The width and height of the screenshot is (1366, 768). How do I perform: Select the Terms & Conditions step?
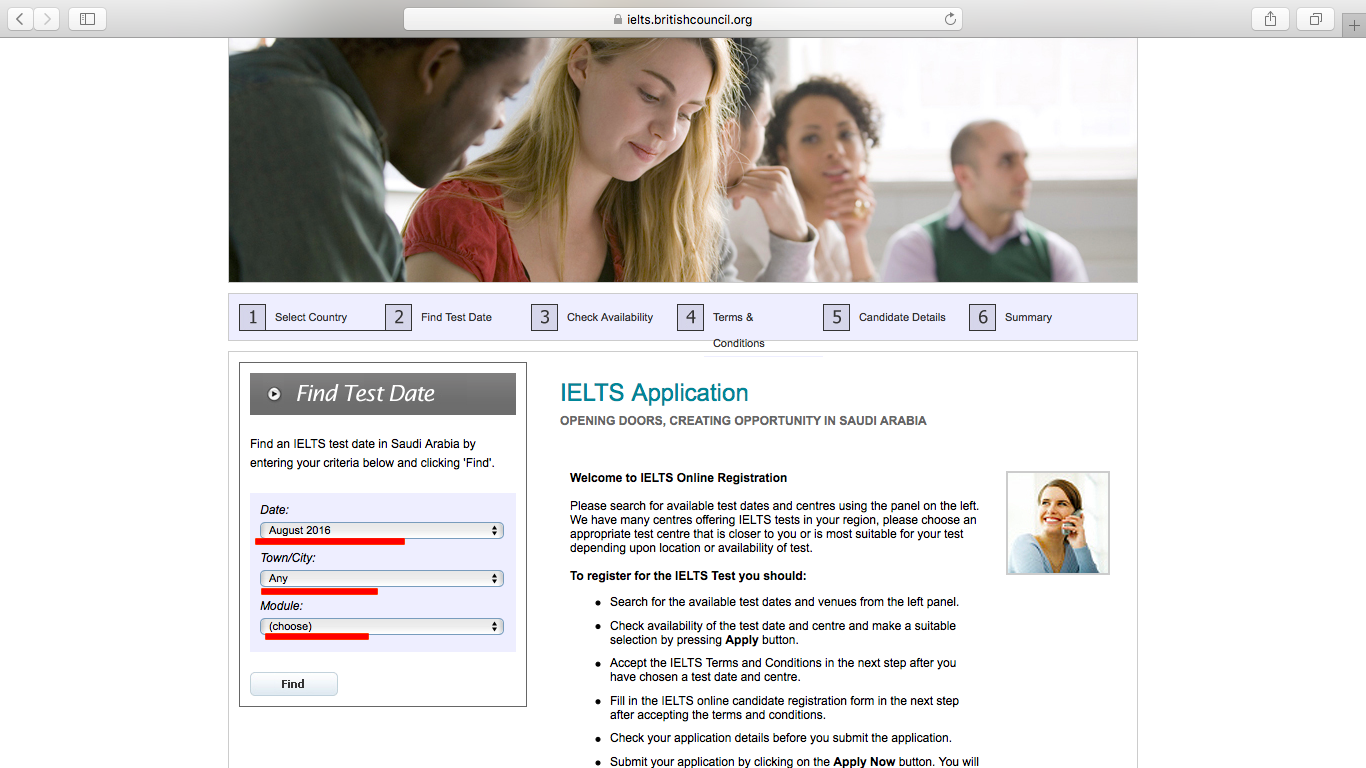[739, 330]
